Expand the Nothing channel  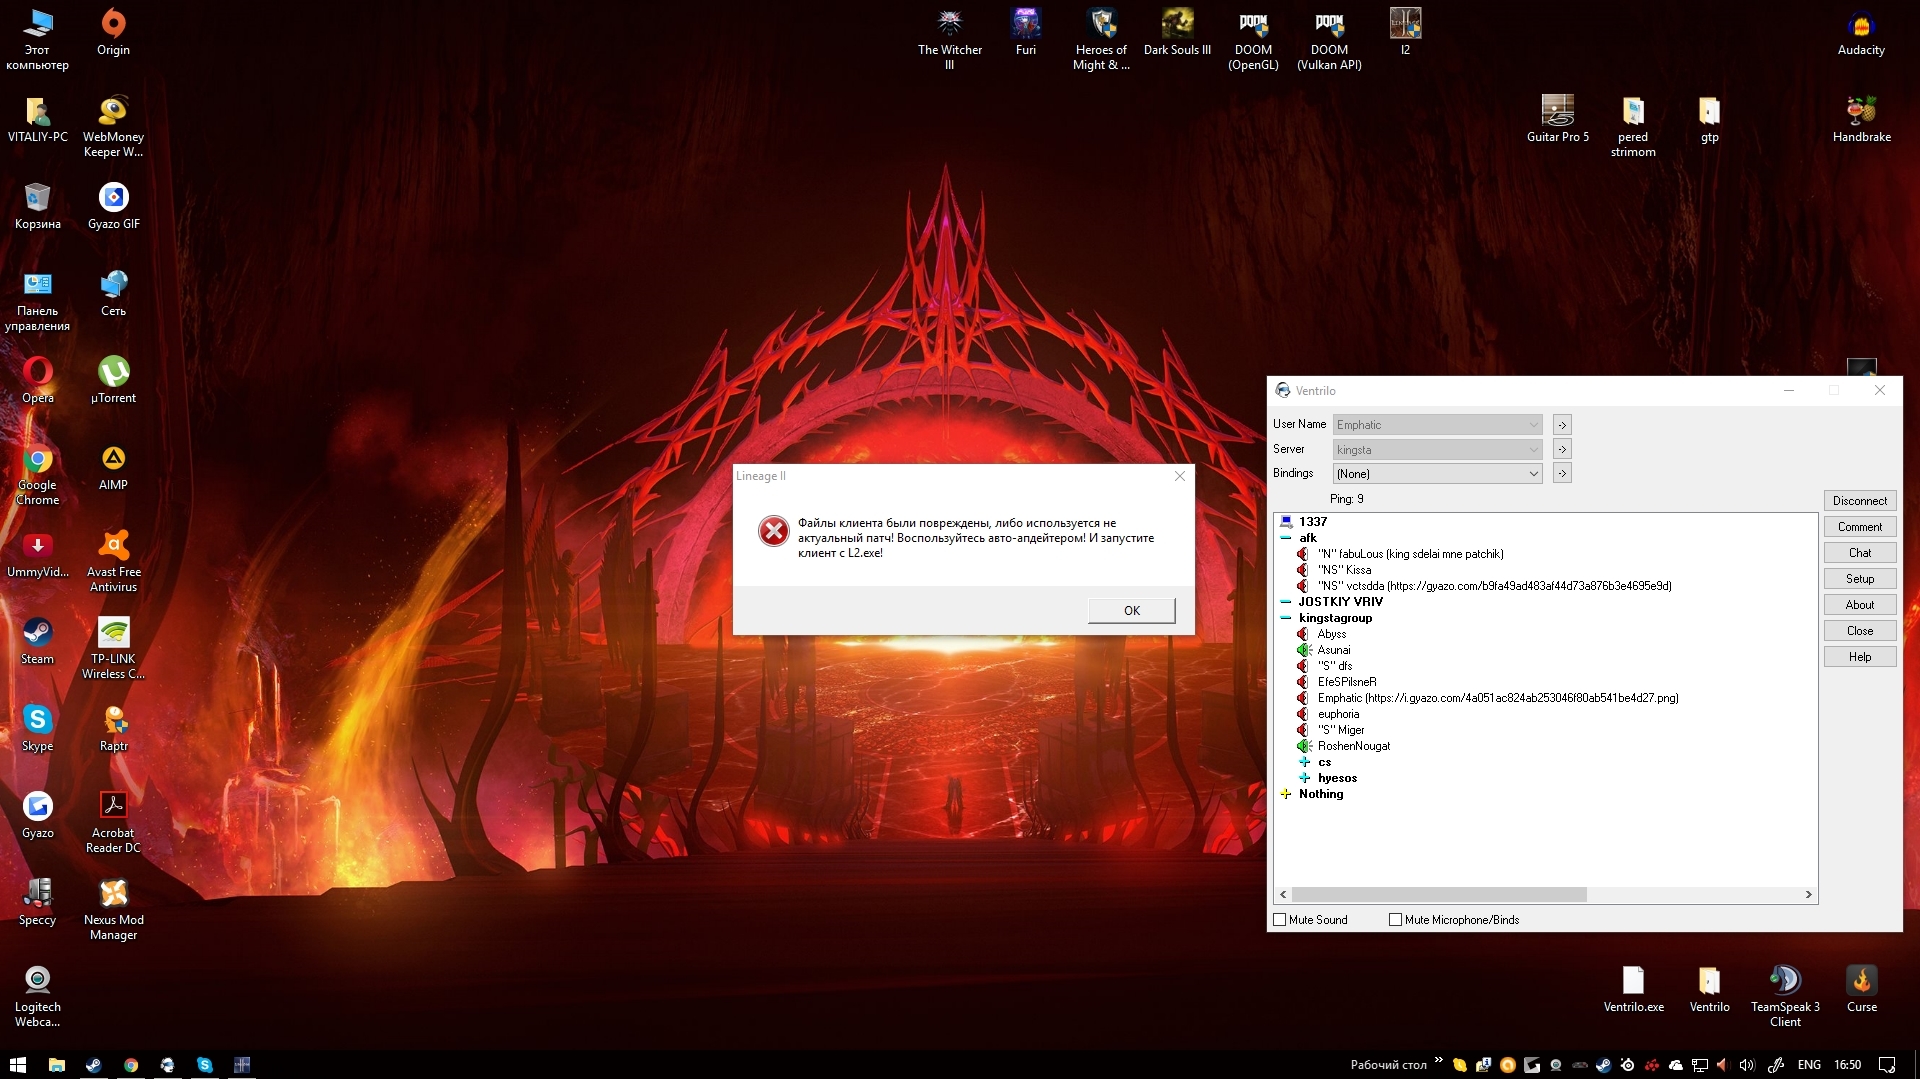click(1286, 794)
